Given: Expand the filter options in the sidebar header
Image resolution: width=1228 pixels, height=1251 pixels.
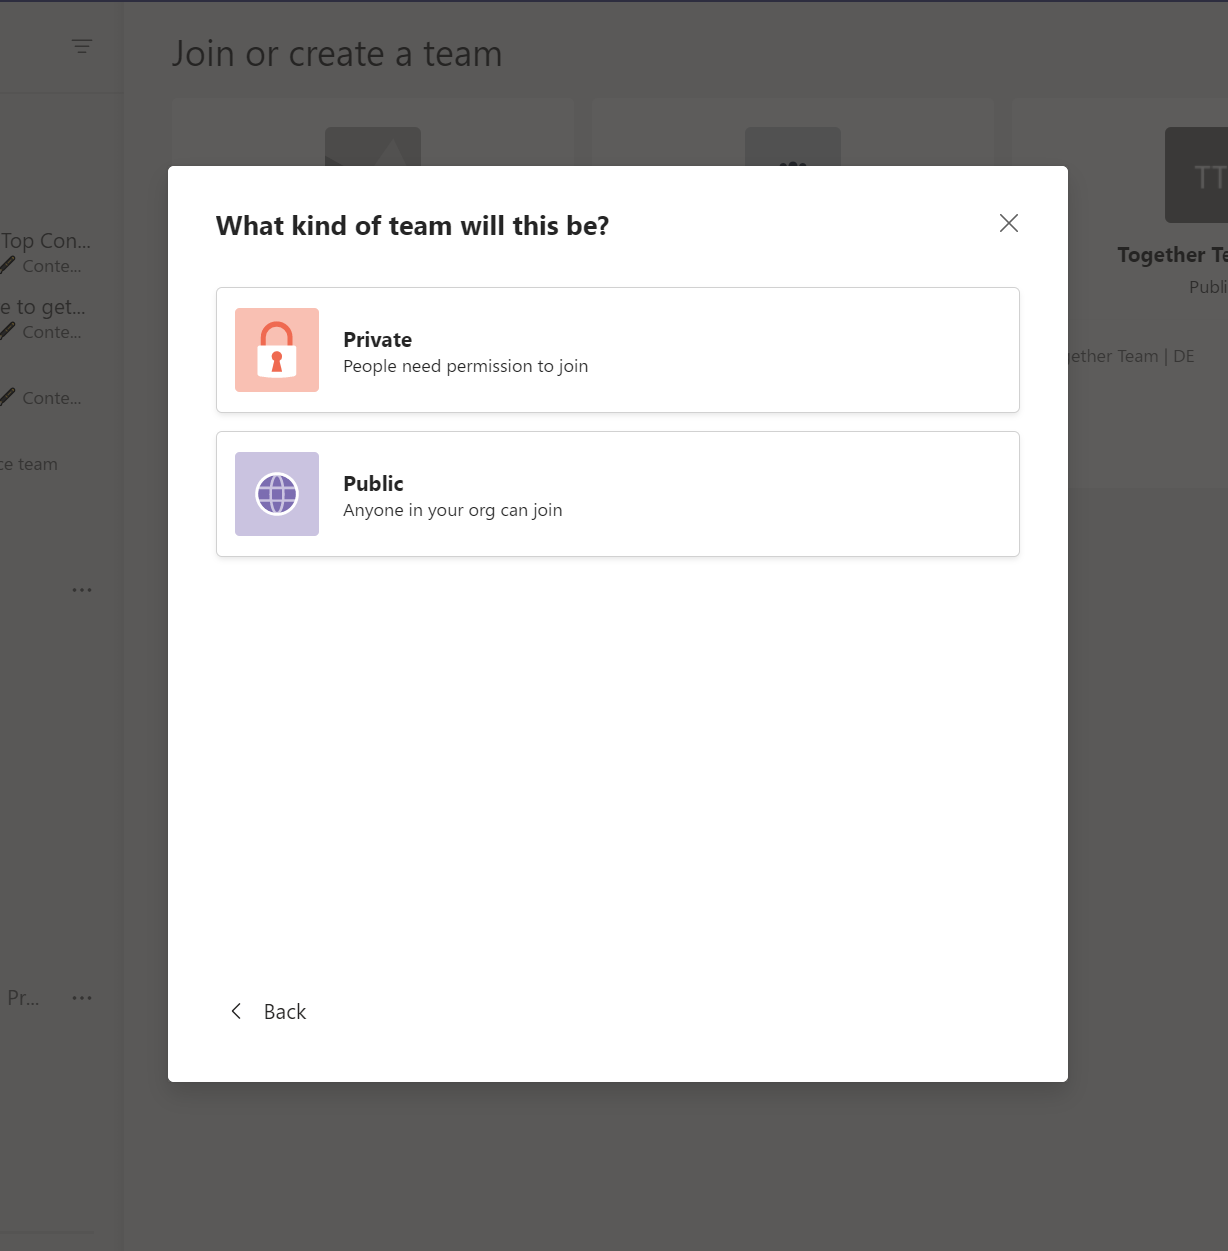Looking at the screenshot, I should [81, 46].
